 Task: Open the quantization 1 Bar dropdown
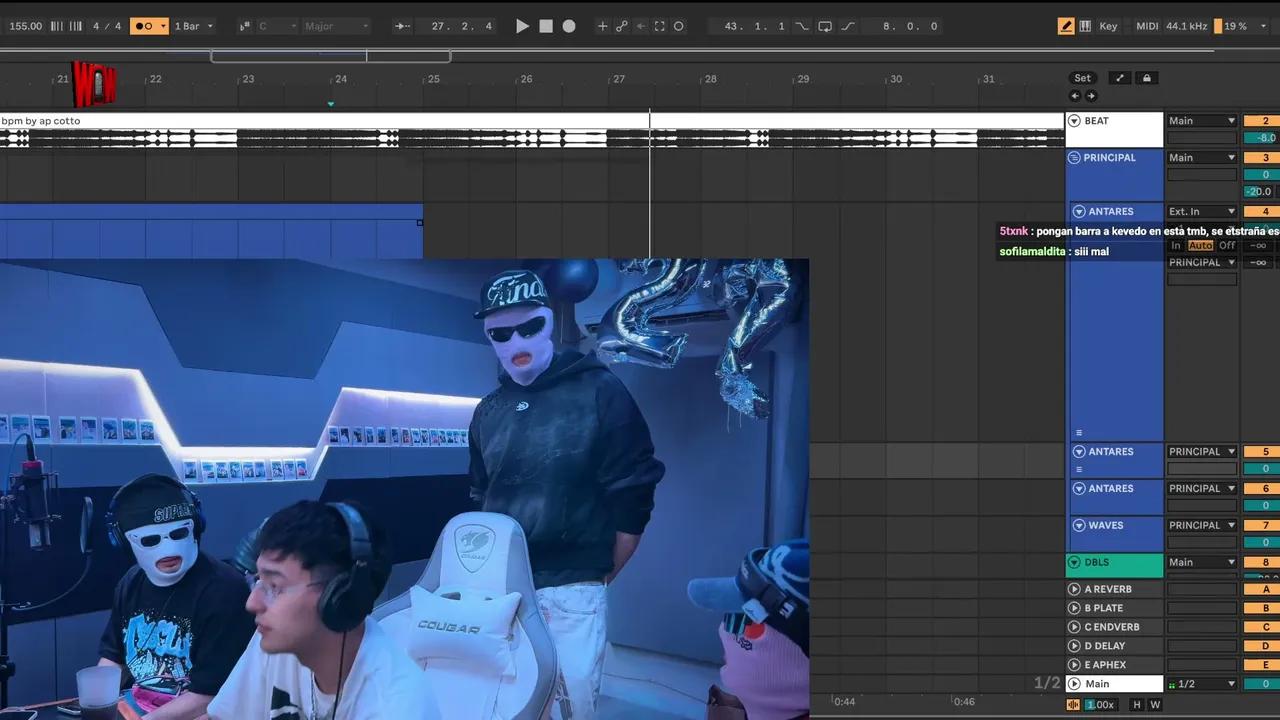tap(194, 26)
